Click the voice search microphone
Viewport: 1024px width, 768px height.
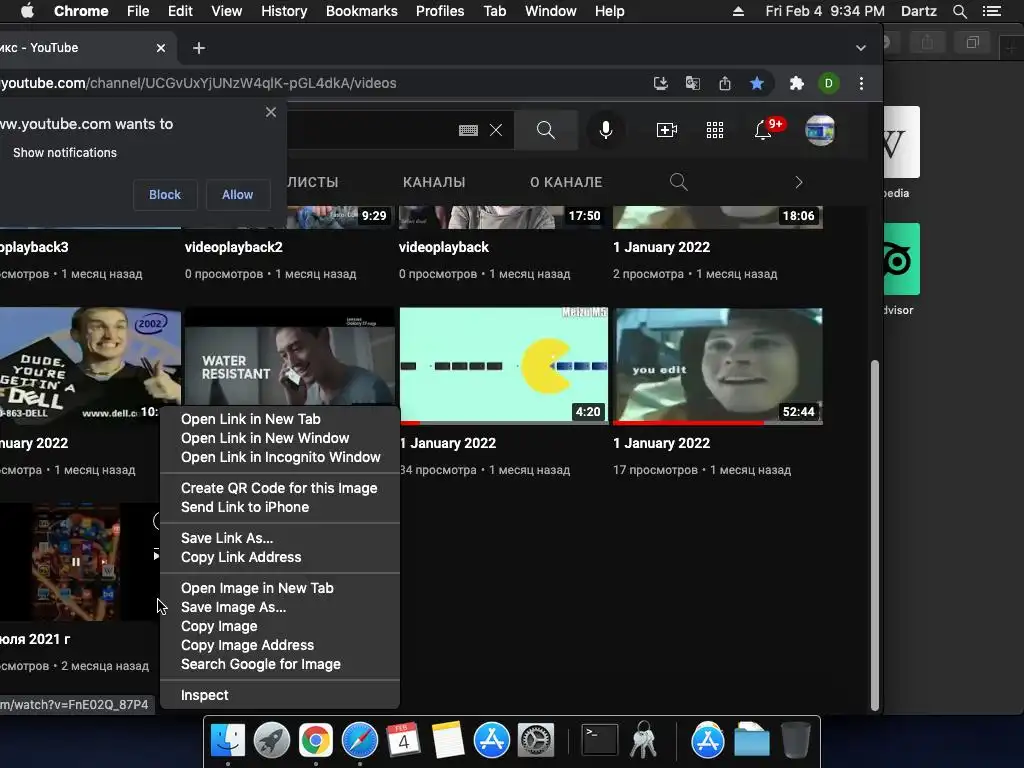click(x=606, y=130)
